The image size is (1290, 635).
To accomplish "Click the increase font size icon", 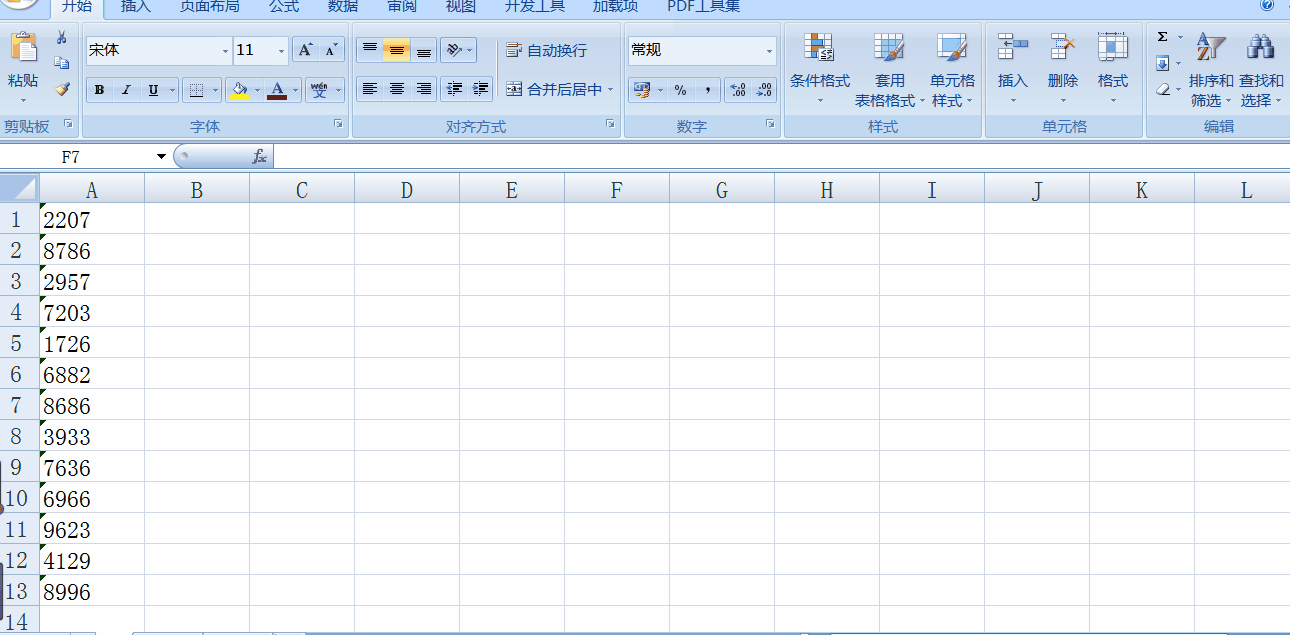I will [x=306, y=50].
